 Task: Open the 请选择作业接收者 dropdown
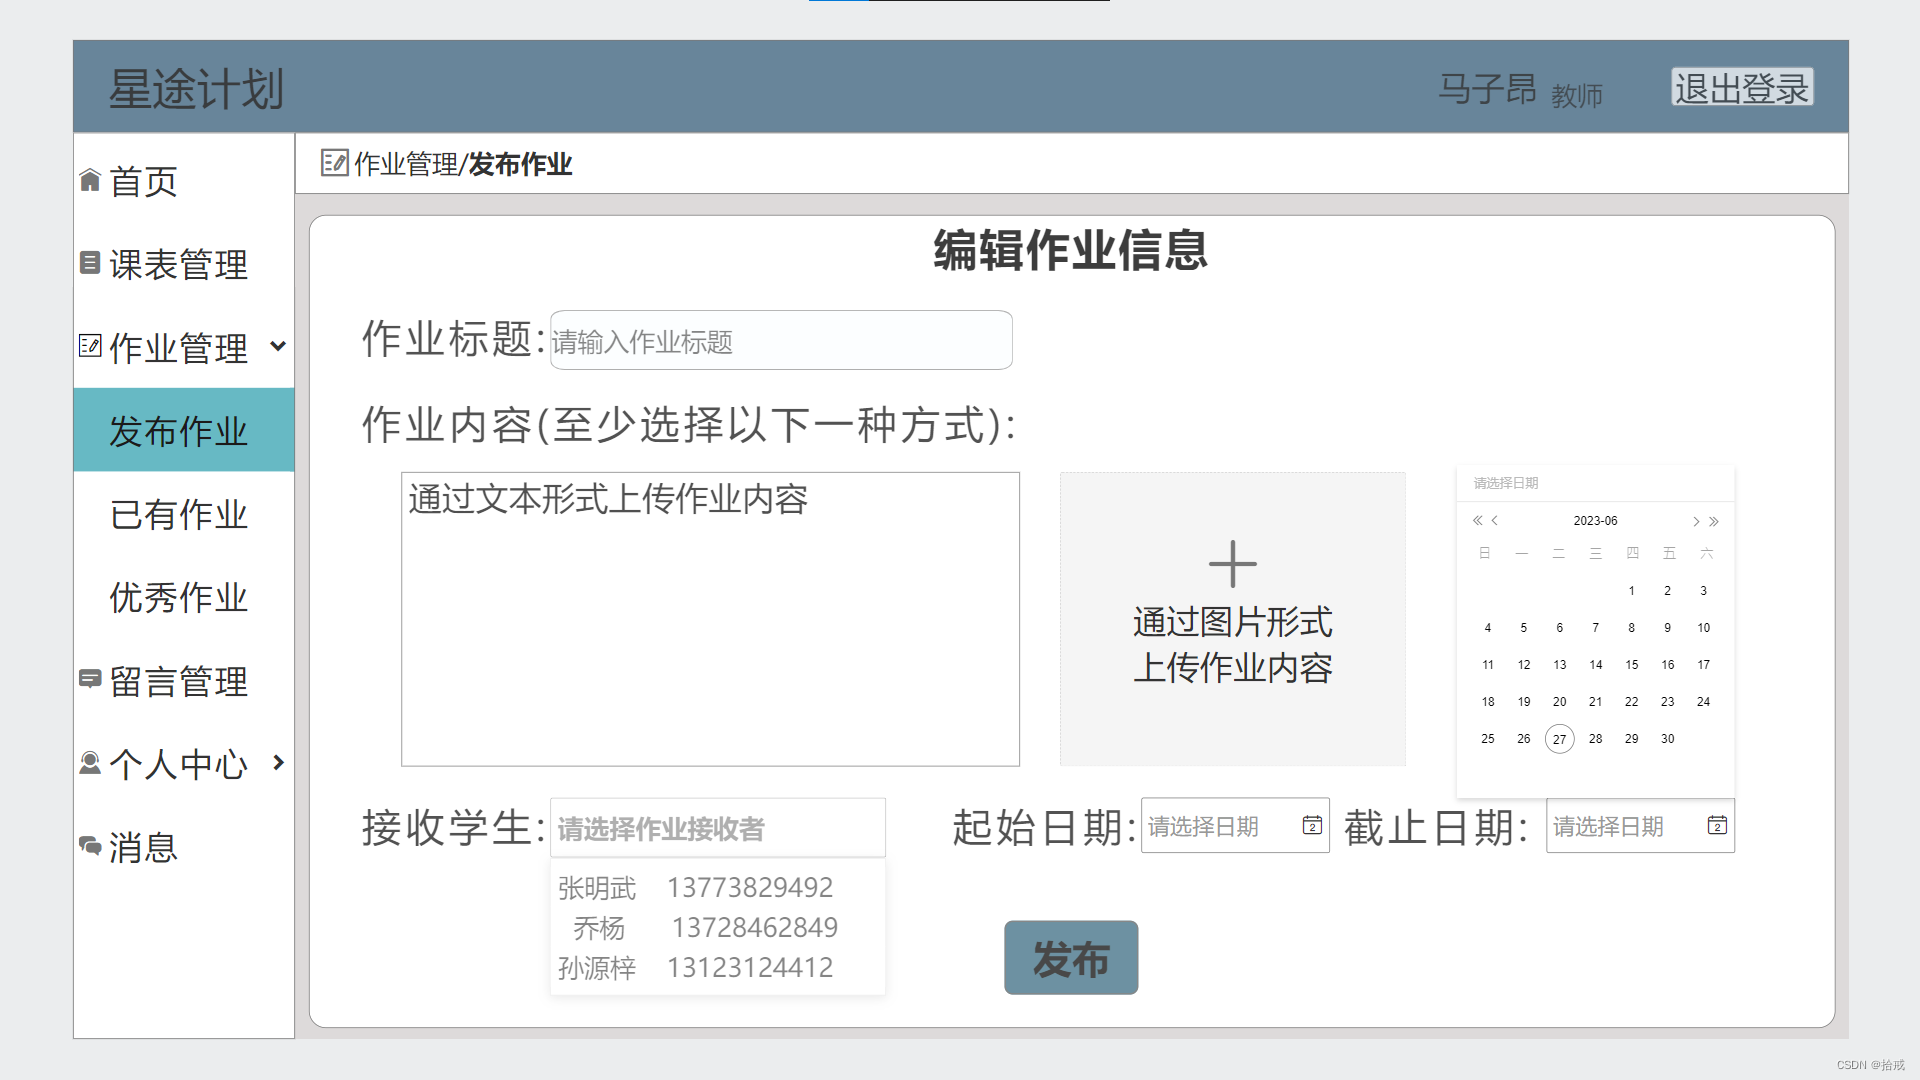(717, 828)
